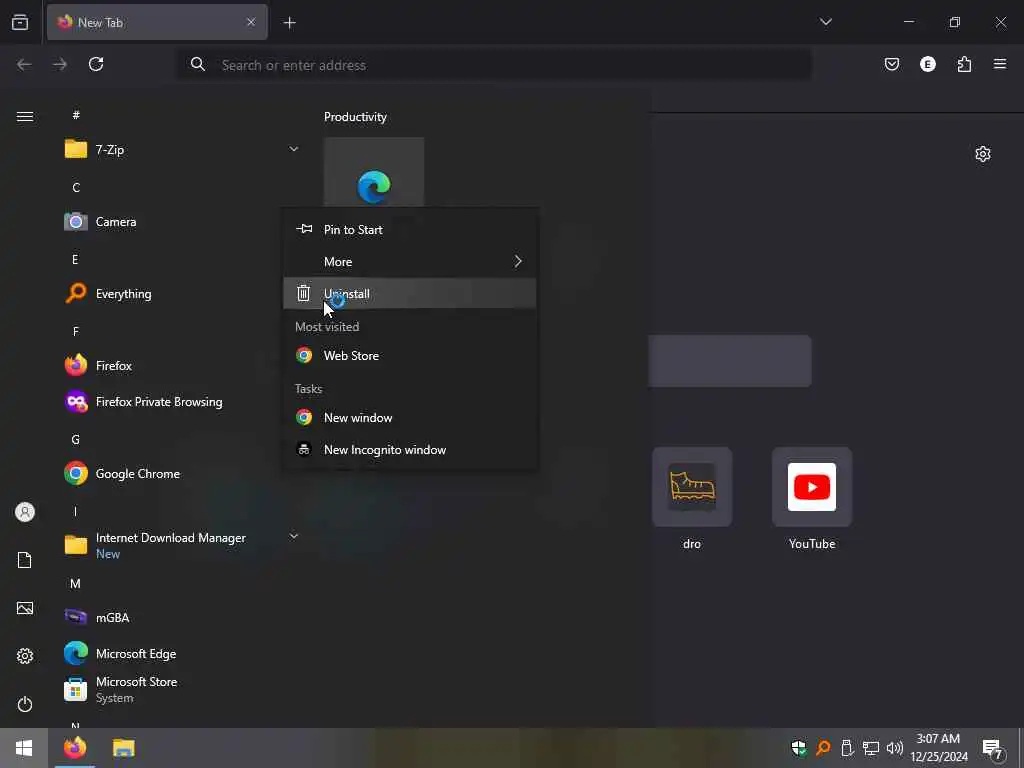Open Web Store from Most visited
This screenshot has width=1024, height=768.
pos(410,356)
